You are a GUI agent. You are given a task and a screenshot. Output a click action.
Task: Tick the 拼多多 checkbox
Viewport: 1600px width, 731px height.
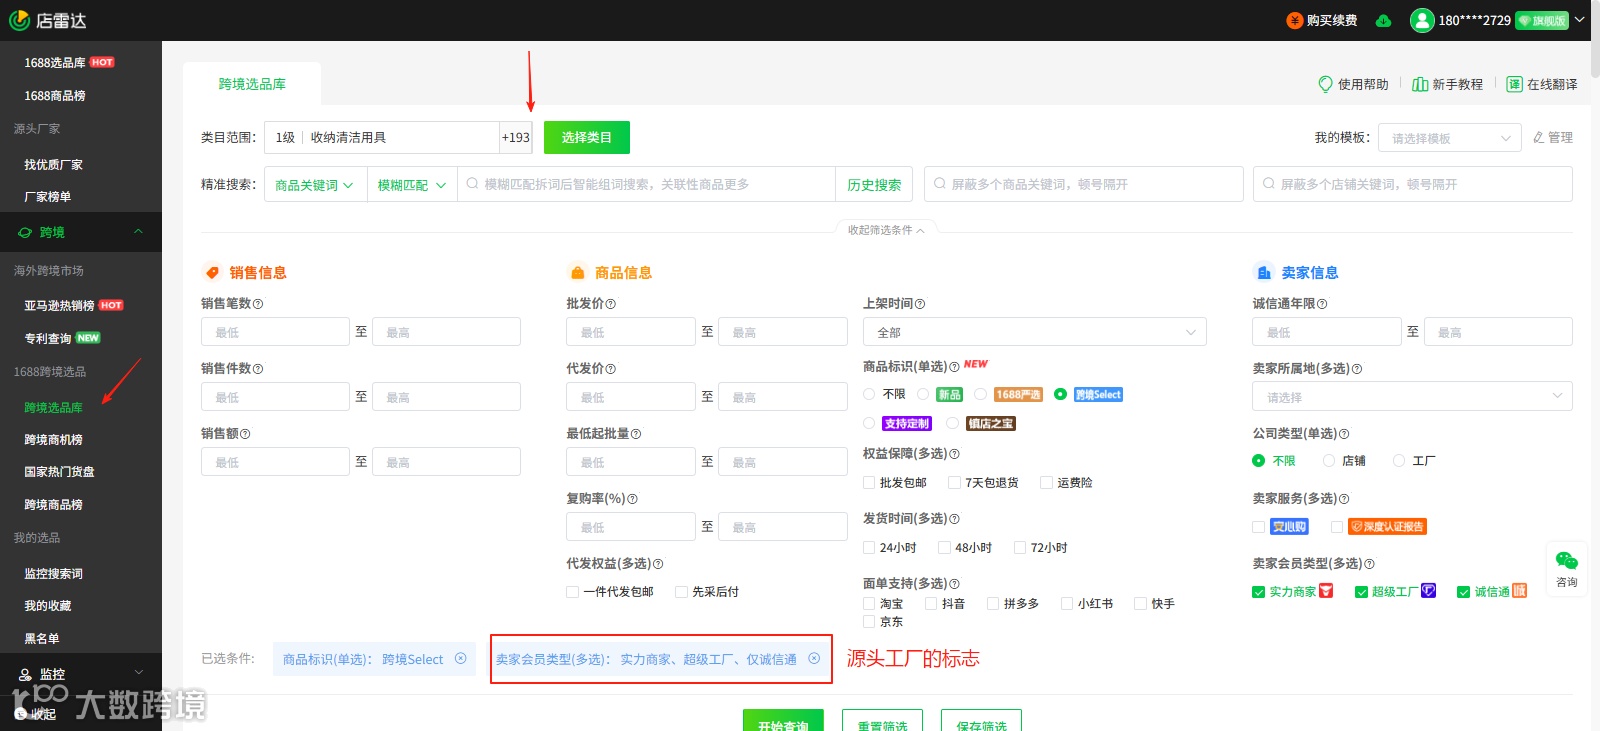(993, 604)
